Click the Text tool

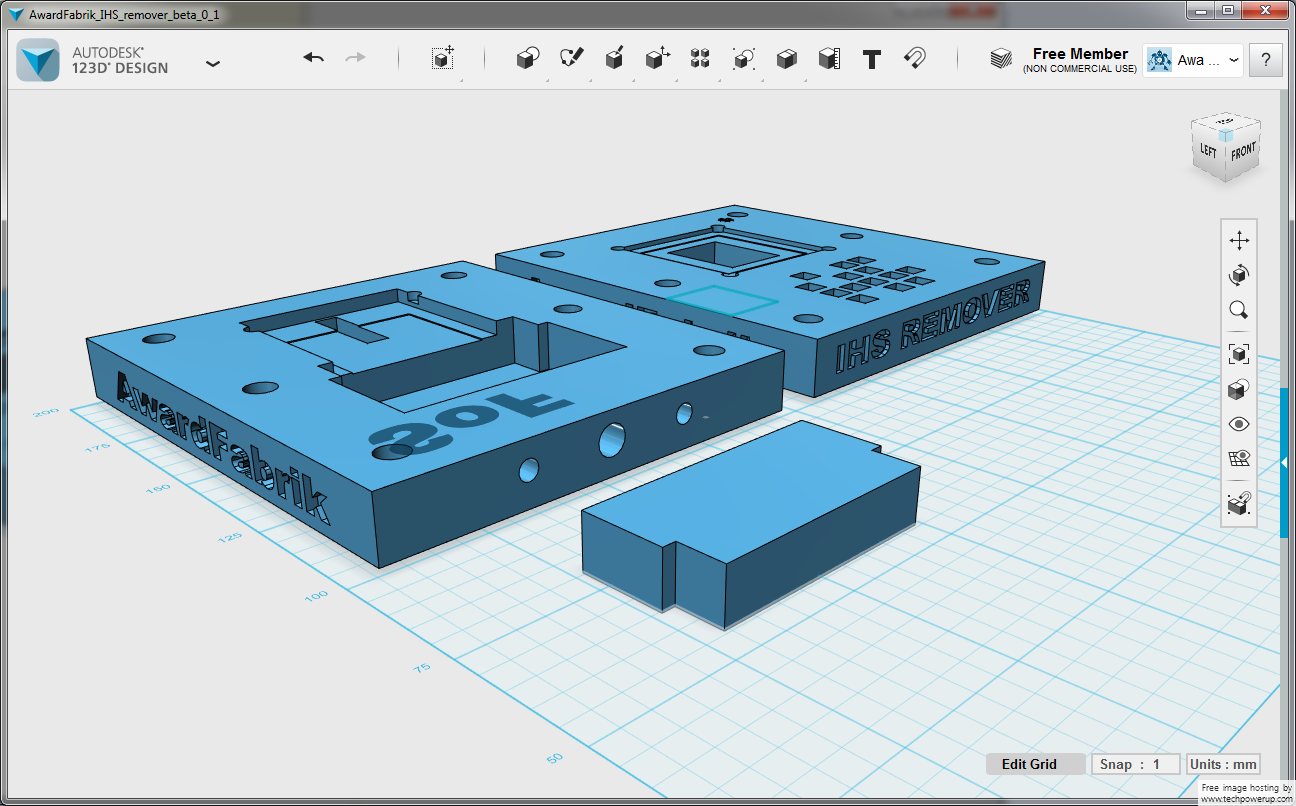pyautogui.click(x=872, y=59)
